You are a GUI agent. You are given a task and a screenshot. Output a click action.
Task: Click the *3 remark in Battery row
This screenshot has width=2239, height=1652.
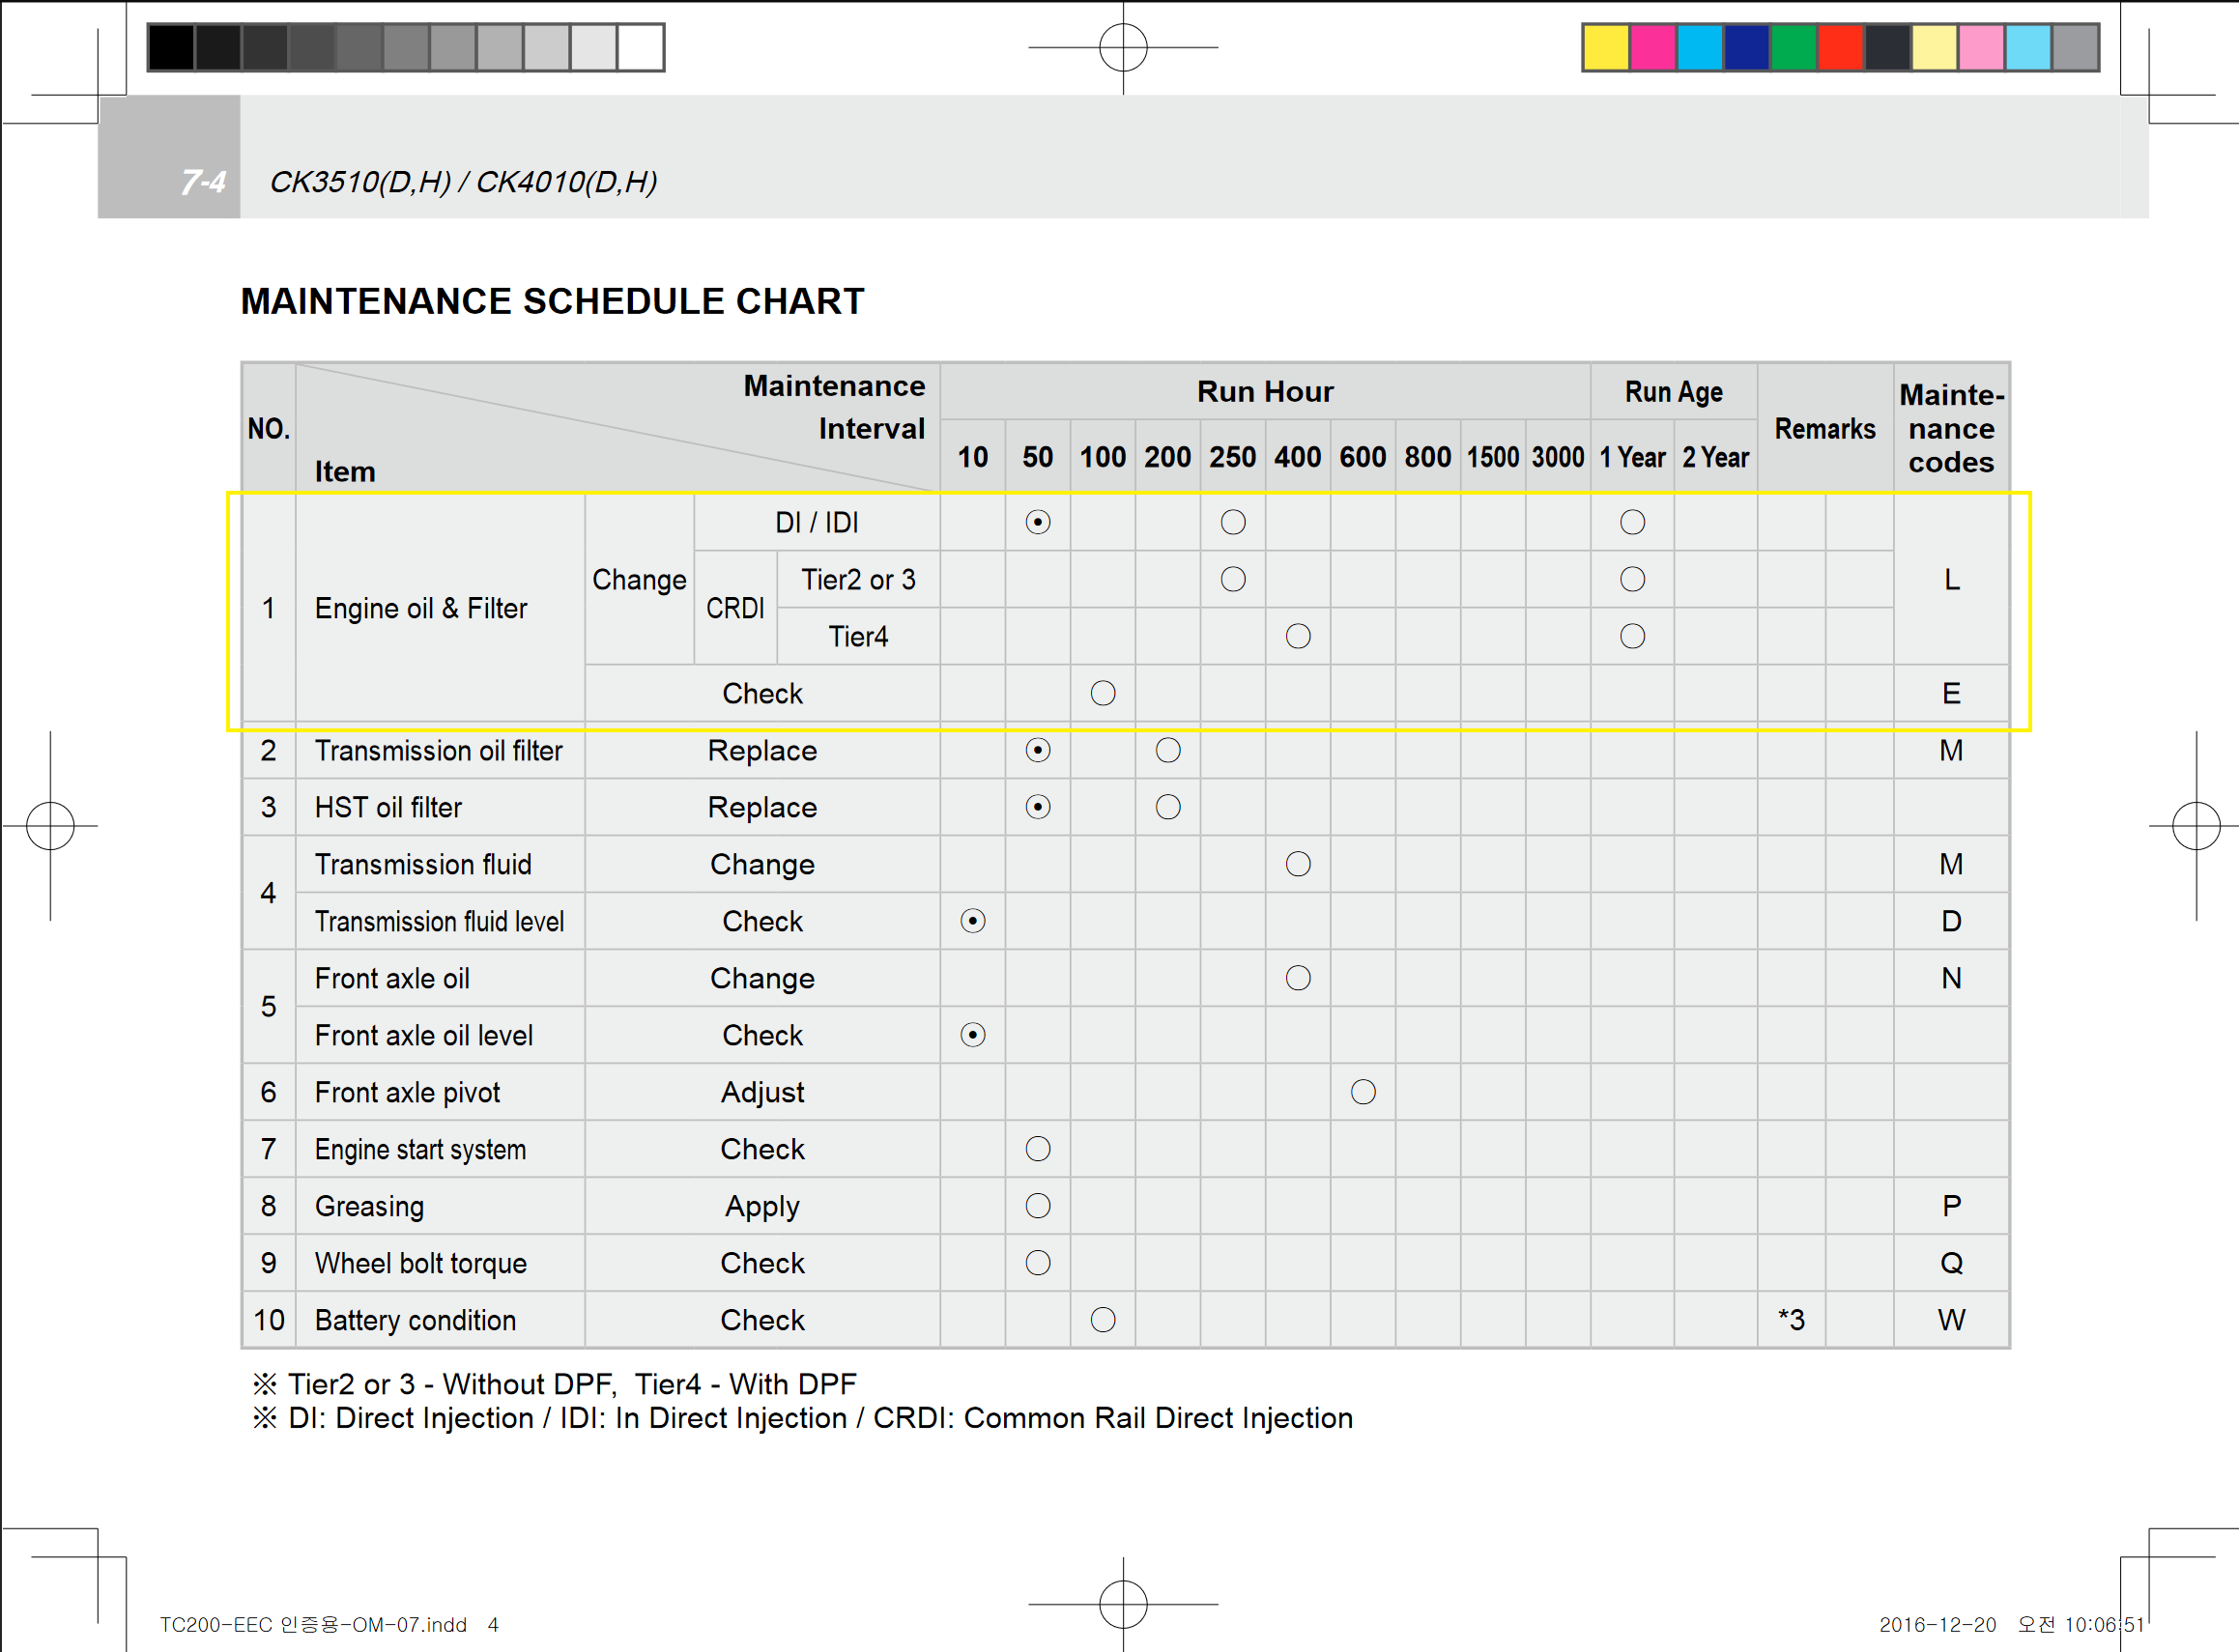[1791, 1320]
